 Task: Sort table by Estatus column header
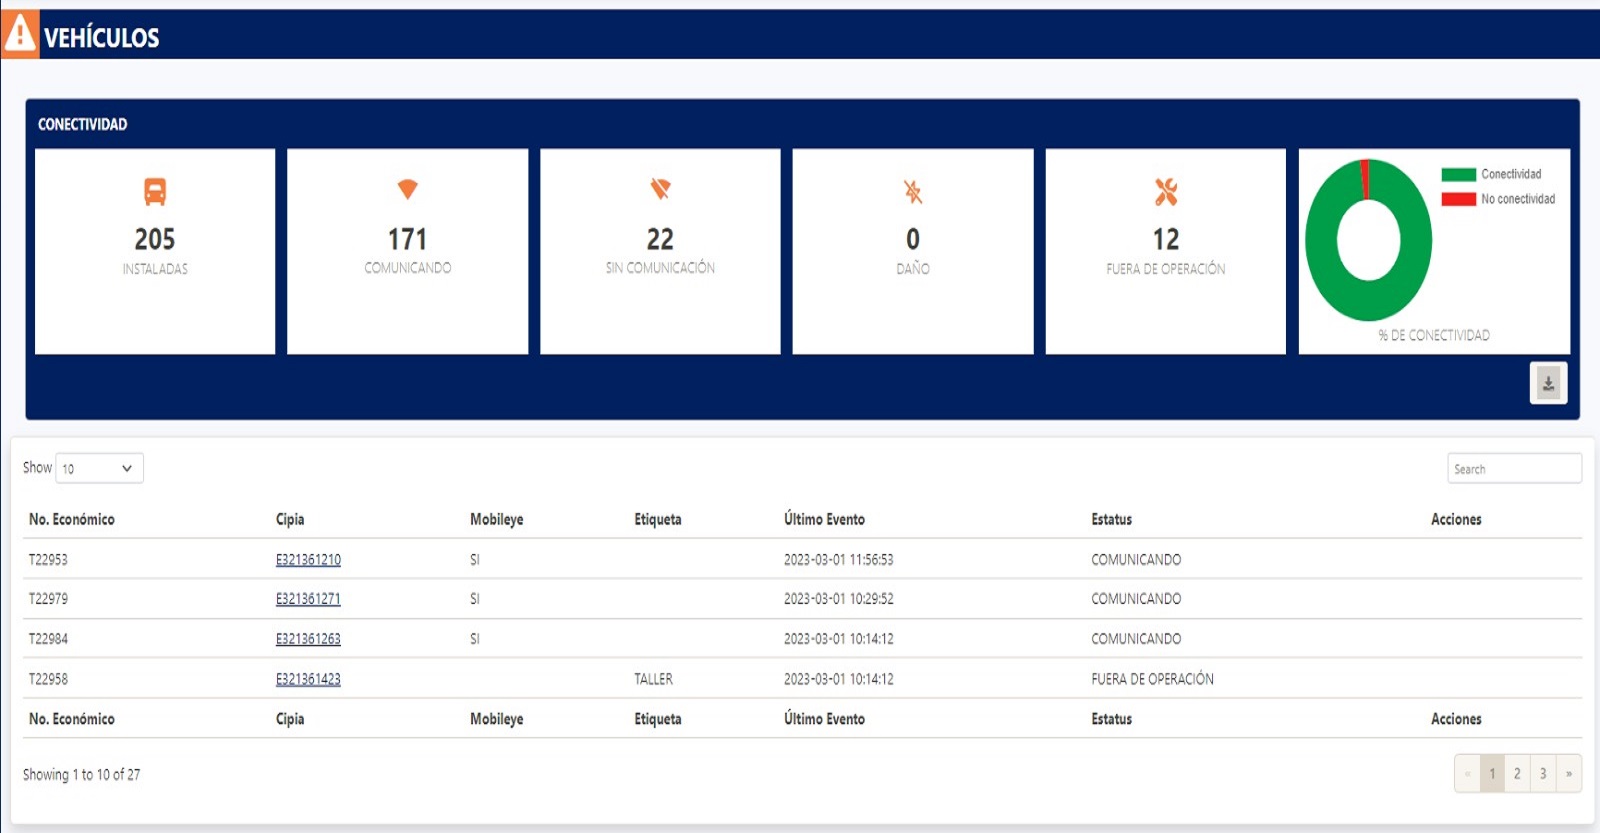(1111, 519)
